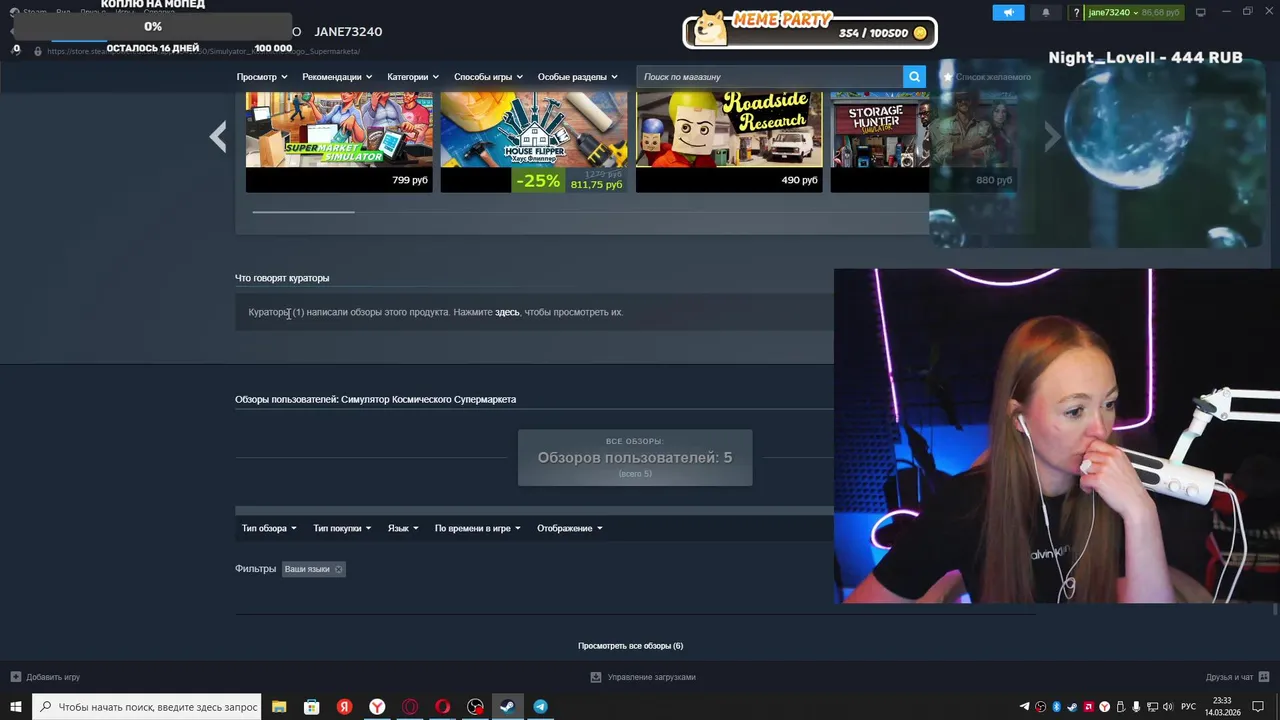Open the Категории store menu
This screenshot has width=1280, height=720.
coord(413,77)
